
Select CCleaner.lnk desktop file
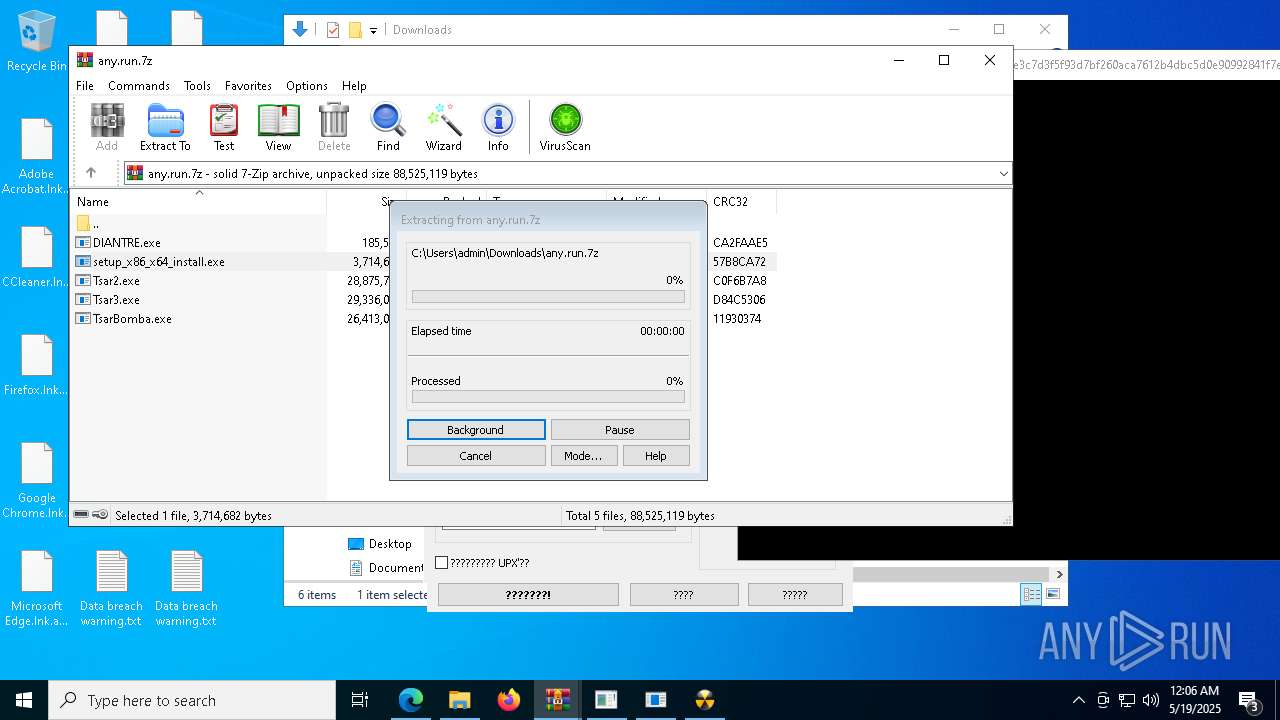click(x=36, y=258)
